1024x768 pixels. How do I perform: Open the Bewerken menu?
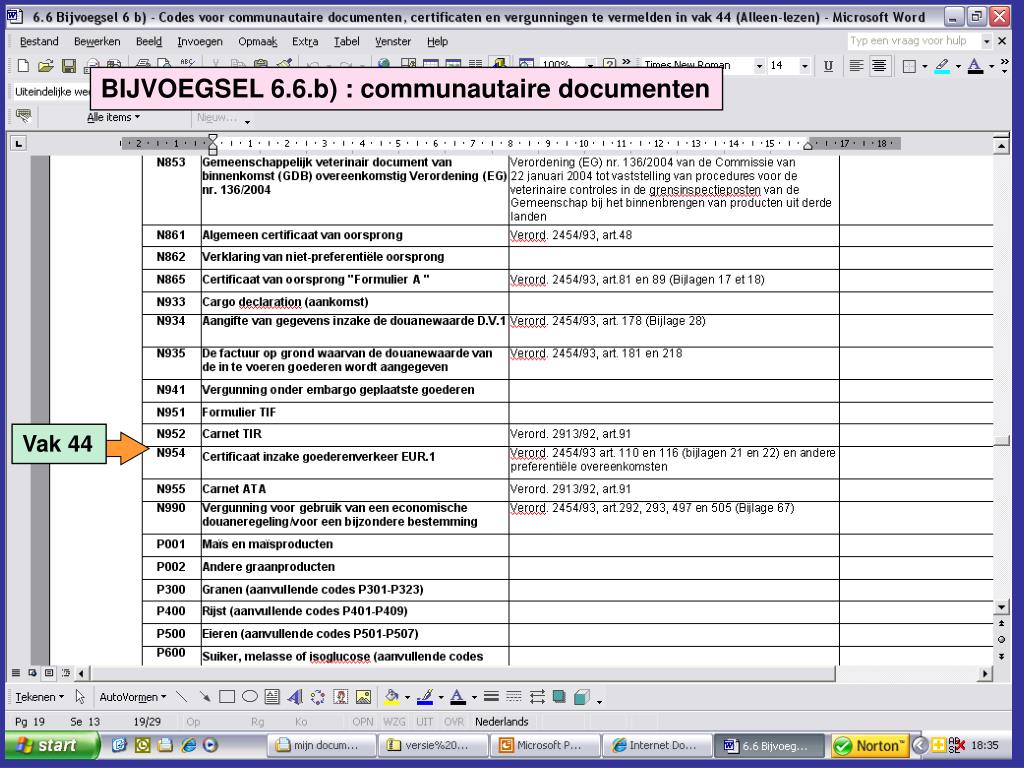tap(97, 41)
